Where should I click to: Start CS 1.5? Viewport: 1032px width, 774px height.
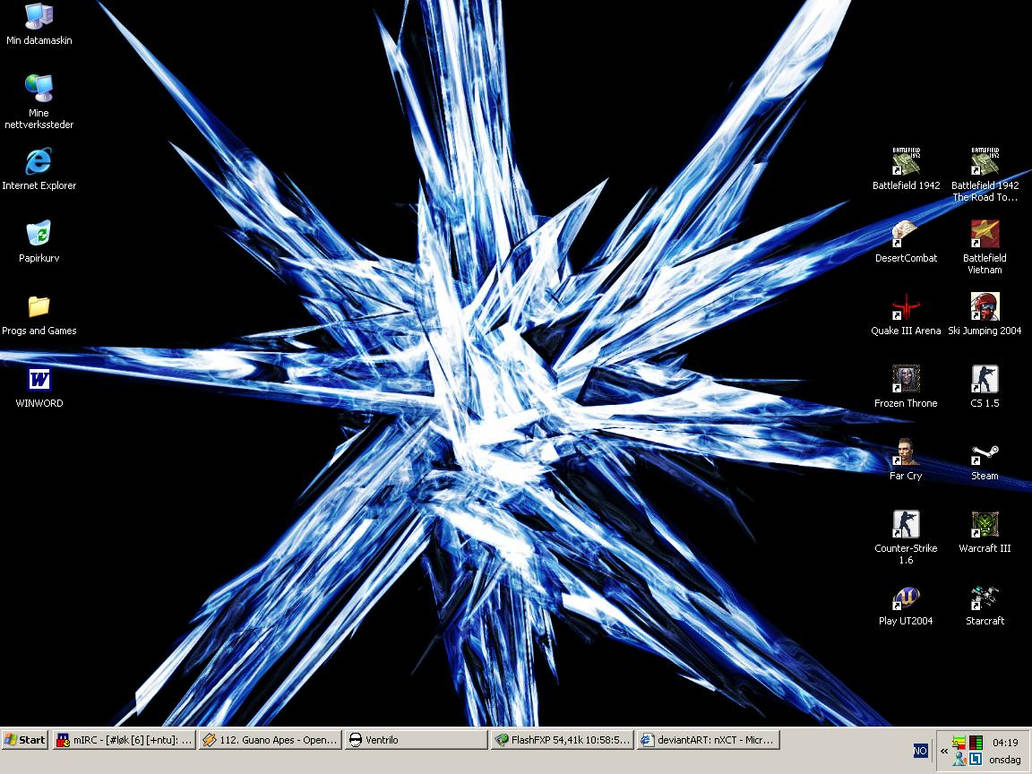[984, 379]
